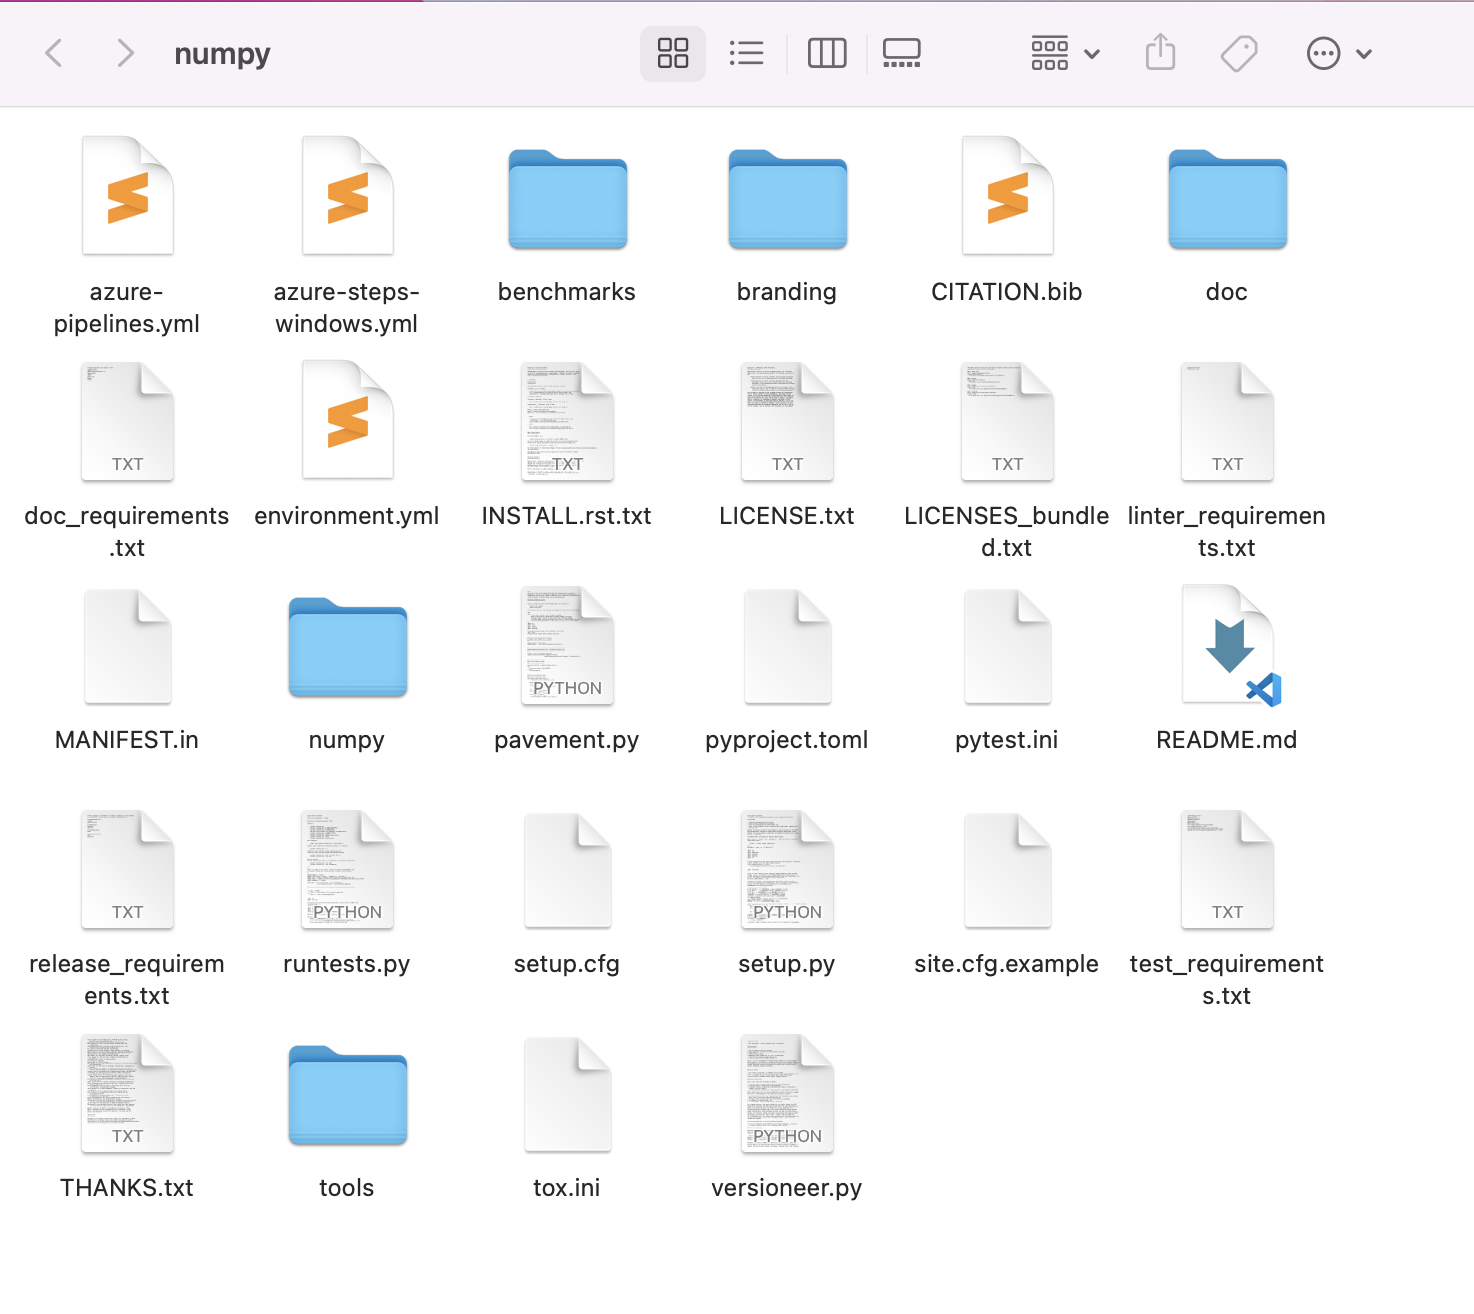This screenshot has width=1474, height=1314.
Task: Select INSTALL.rst.txt file icon
Action: pyautogui.click(x=567, y=421)
